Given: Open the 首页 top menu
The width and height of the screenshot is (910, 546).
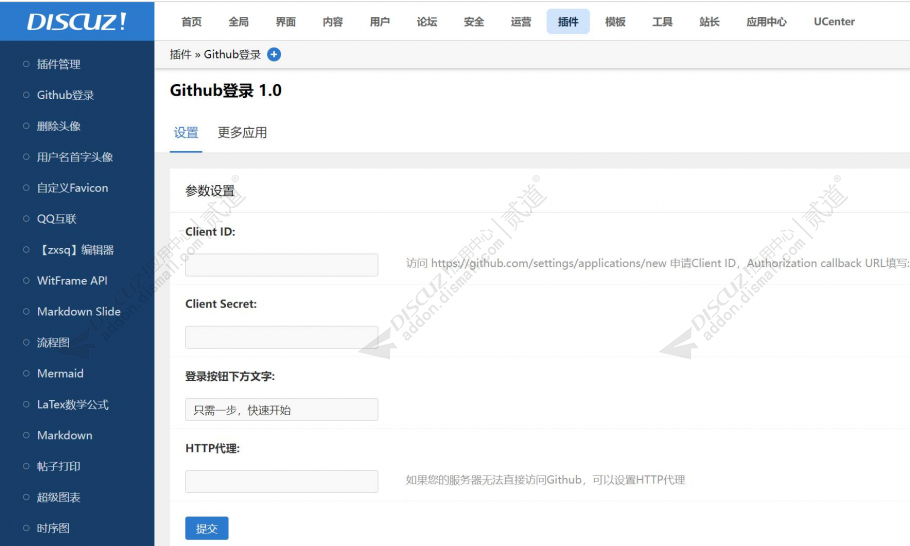Looking at the screenshot, I should (192, 21).
